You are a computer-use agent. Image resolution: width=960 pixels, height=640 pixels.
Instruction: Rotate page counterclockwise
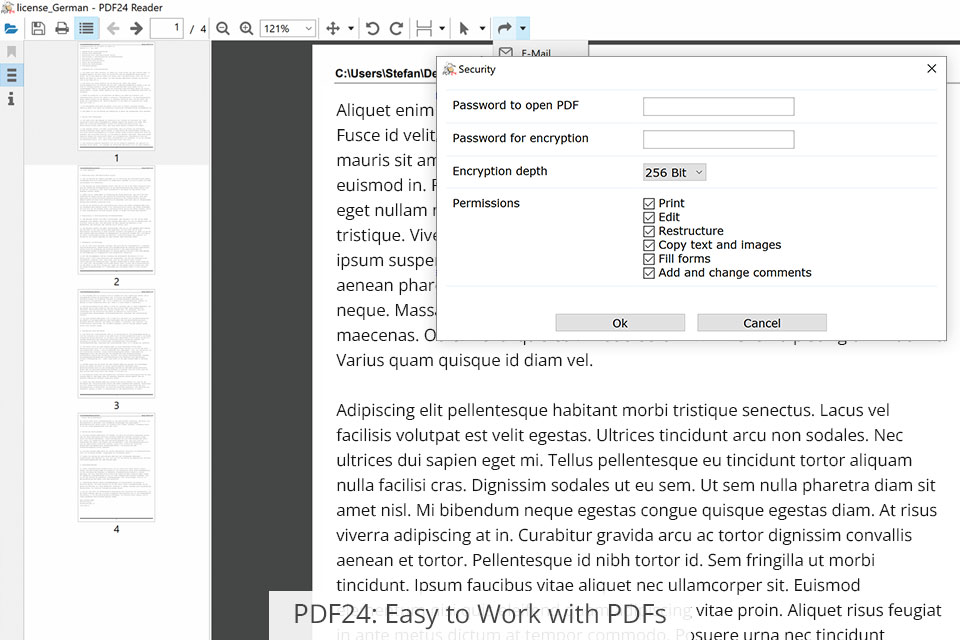[372, 29]
